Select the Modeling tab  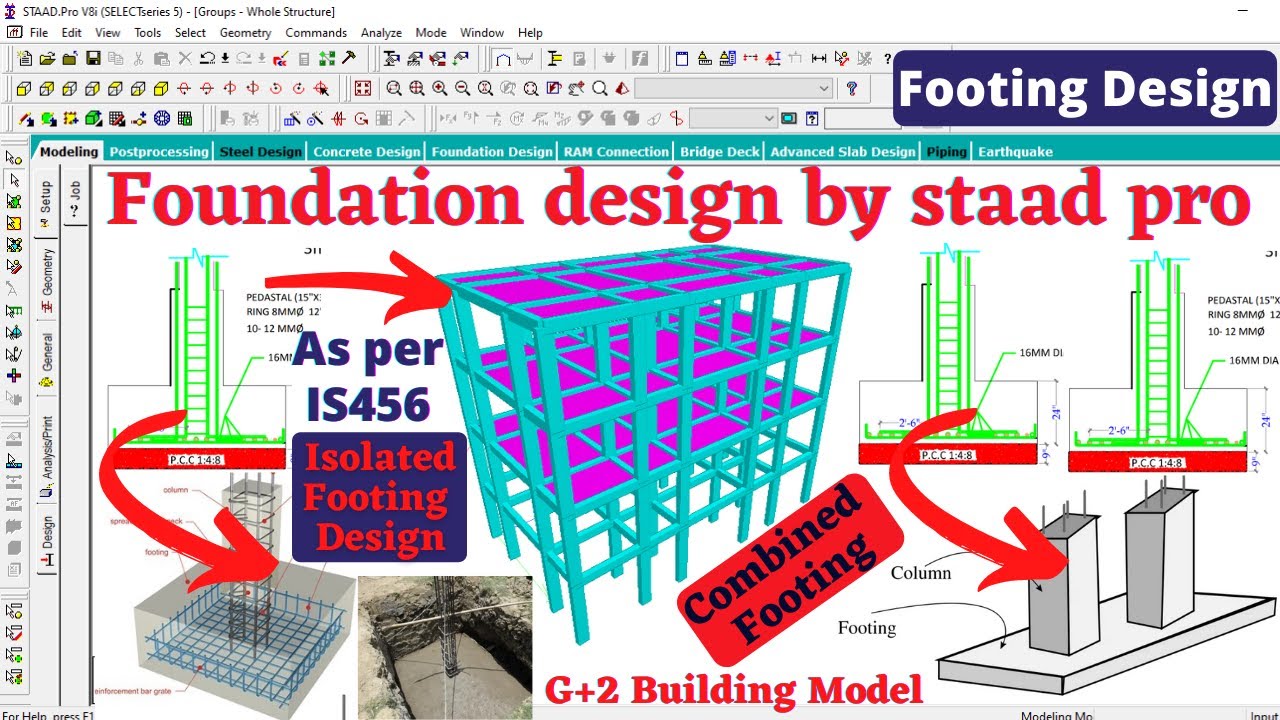[69, 152]
